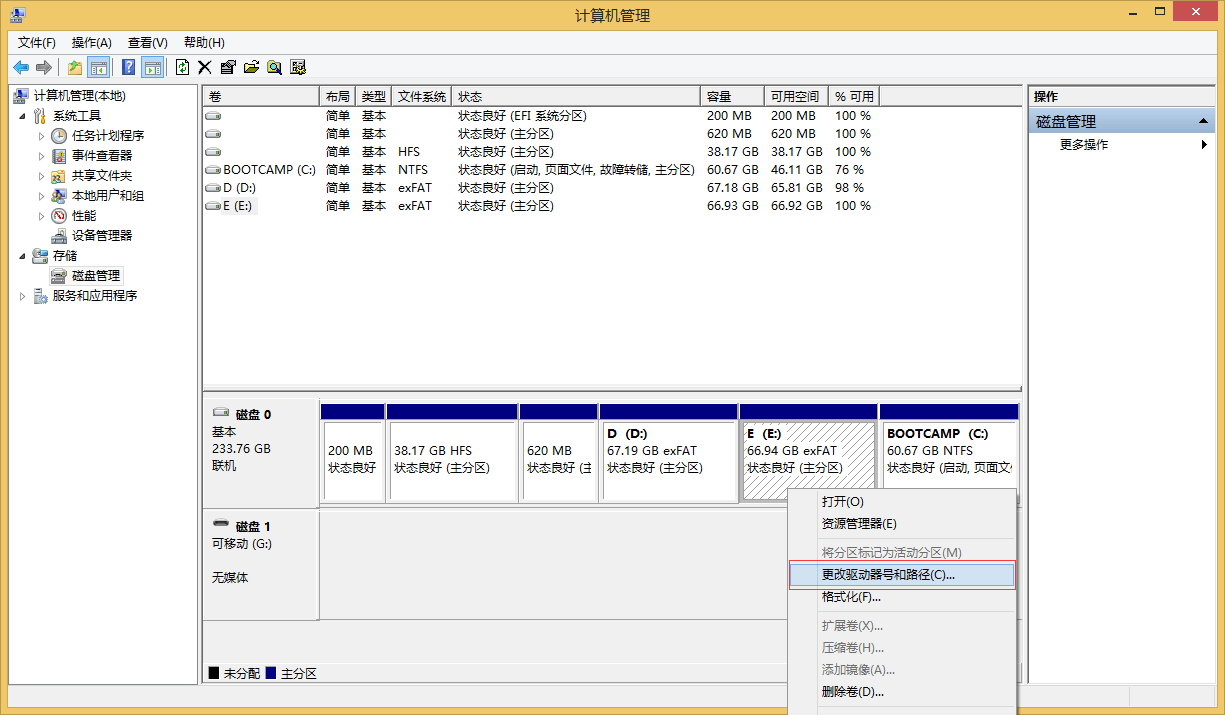Toggle Show/Hide Action Pane toolbar button
Screen dimensions: 1225x715
(153, 67)
